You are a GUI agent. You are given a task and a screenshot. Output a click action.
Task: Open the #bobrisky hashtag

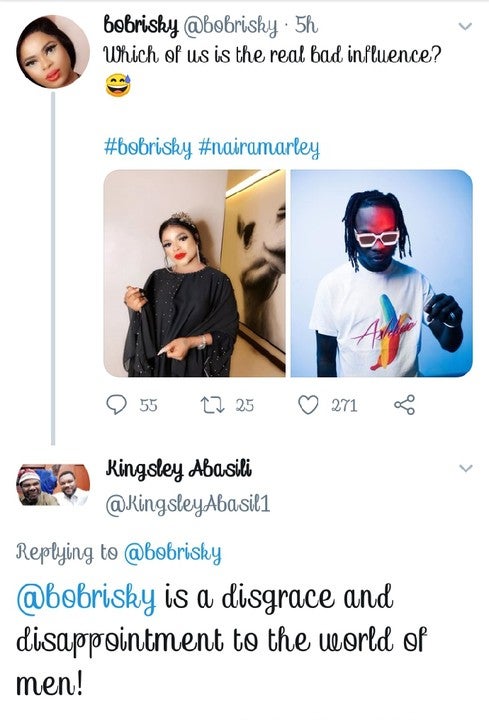pyautogui.click(x=148, y=148)
